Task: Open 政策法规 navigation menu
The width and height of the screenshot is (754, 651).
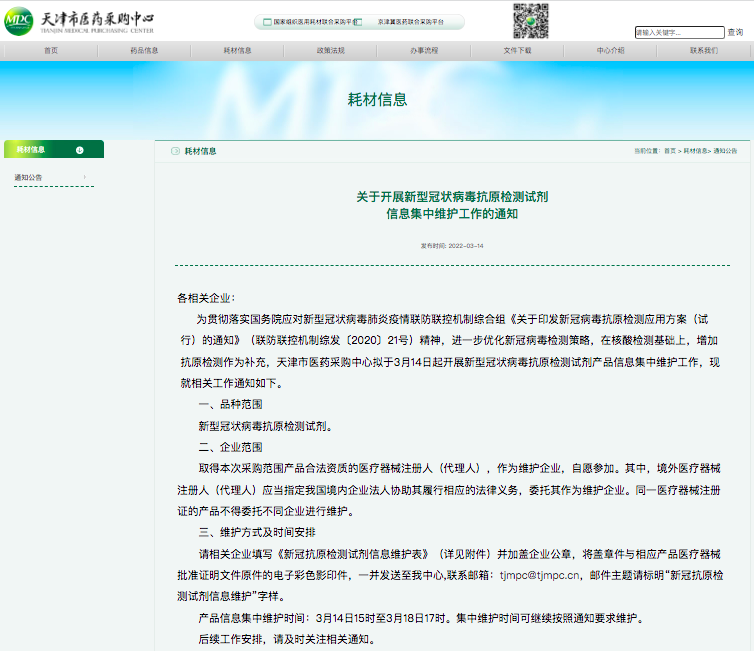Action: click(330, 50)
